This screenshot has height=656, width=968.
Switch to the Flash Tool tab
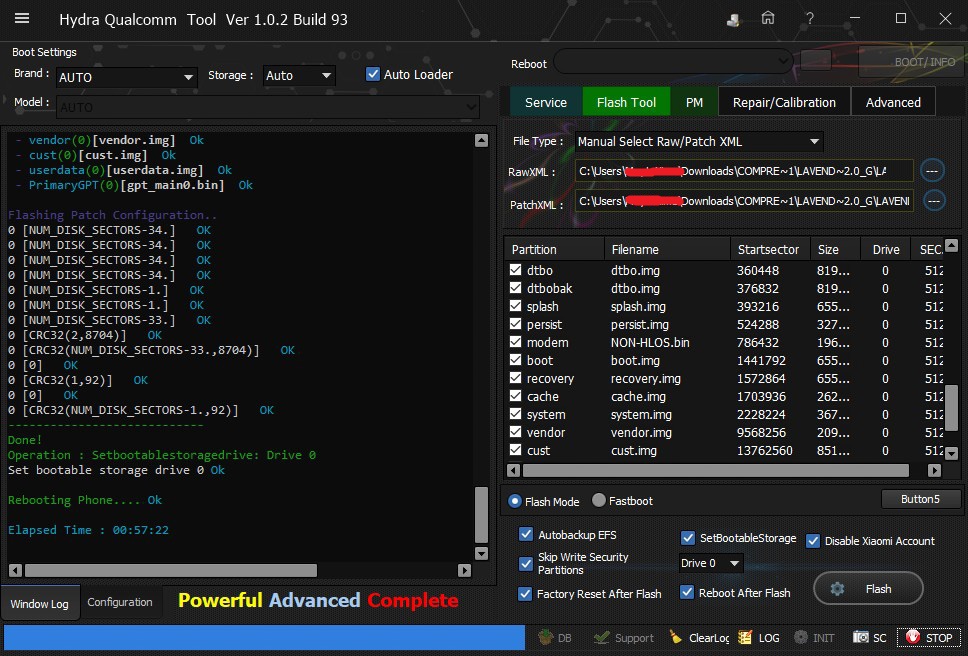(x=626, y=102)
